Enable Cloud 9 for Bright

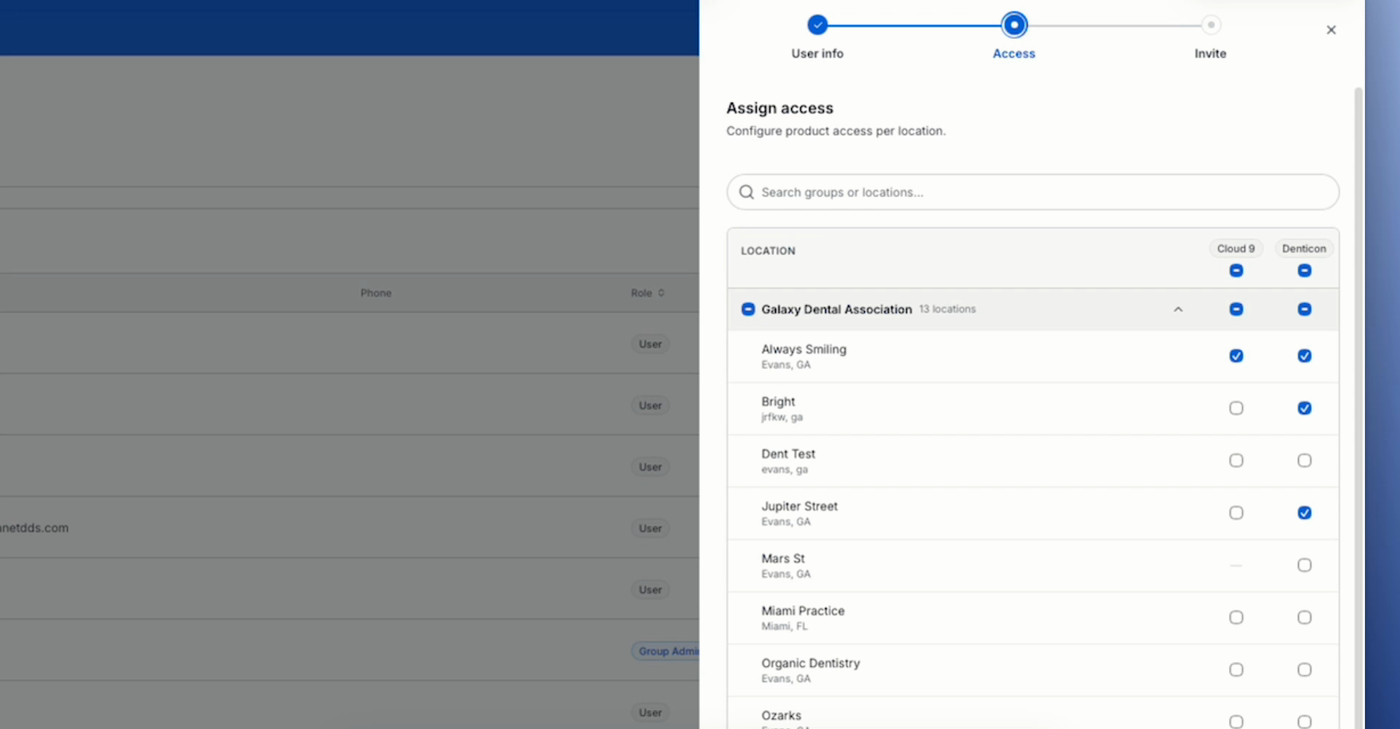coord(1236,408)
